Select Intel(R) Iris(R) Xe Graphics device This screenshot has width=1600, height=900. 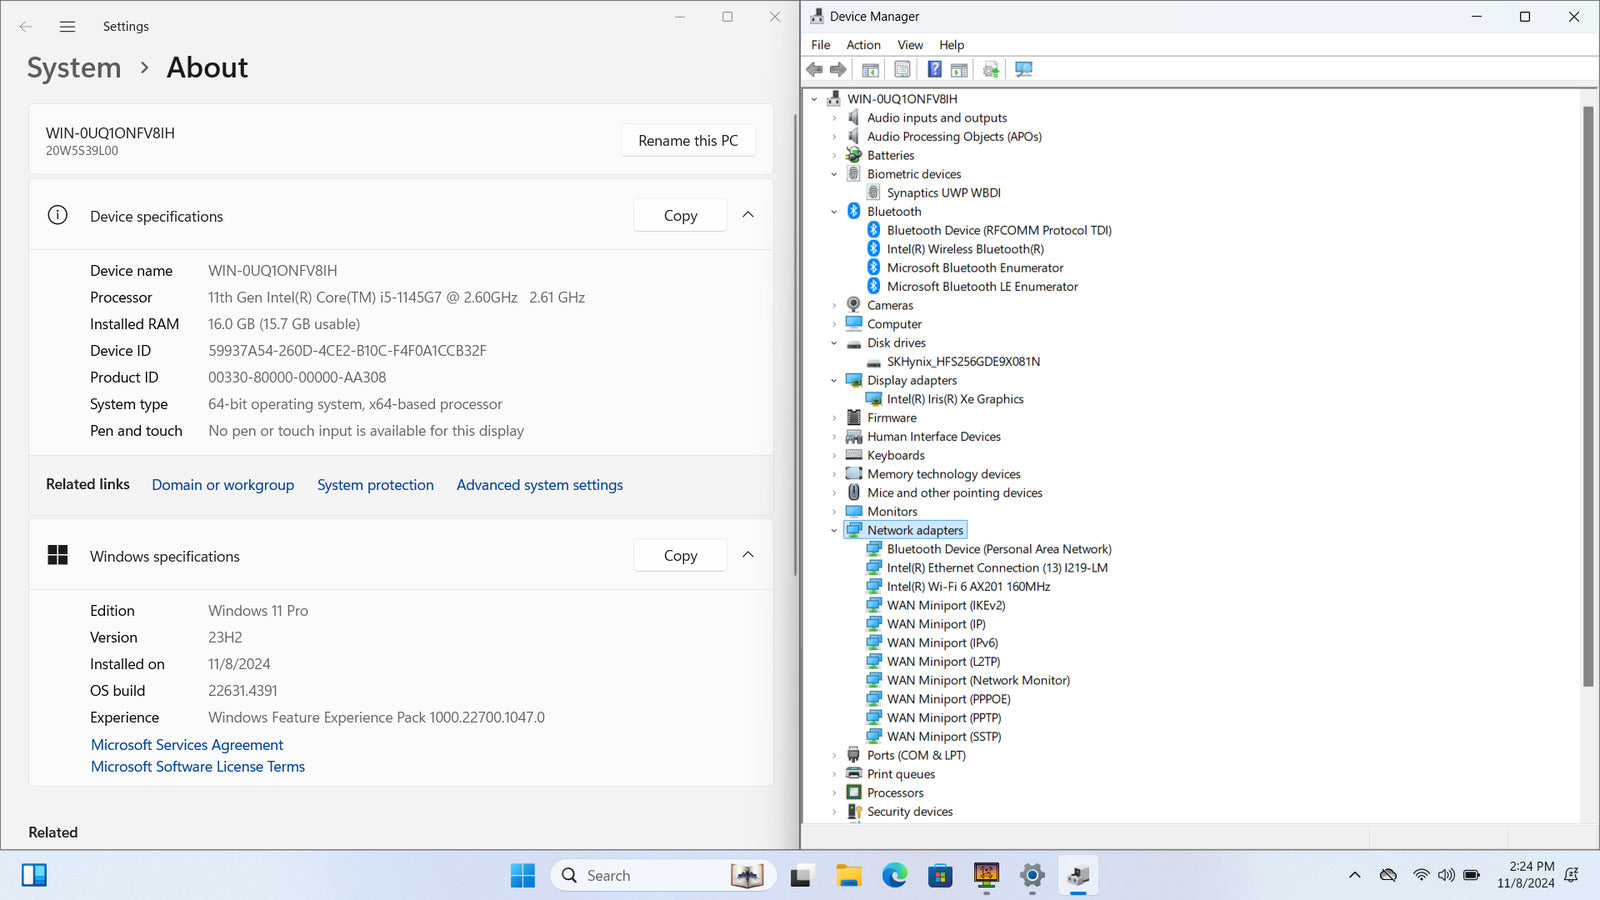(x=955, y=399)
